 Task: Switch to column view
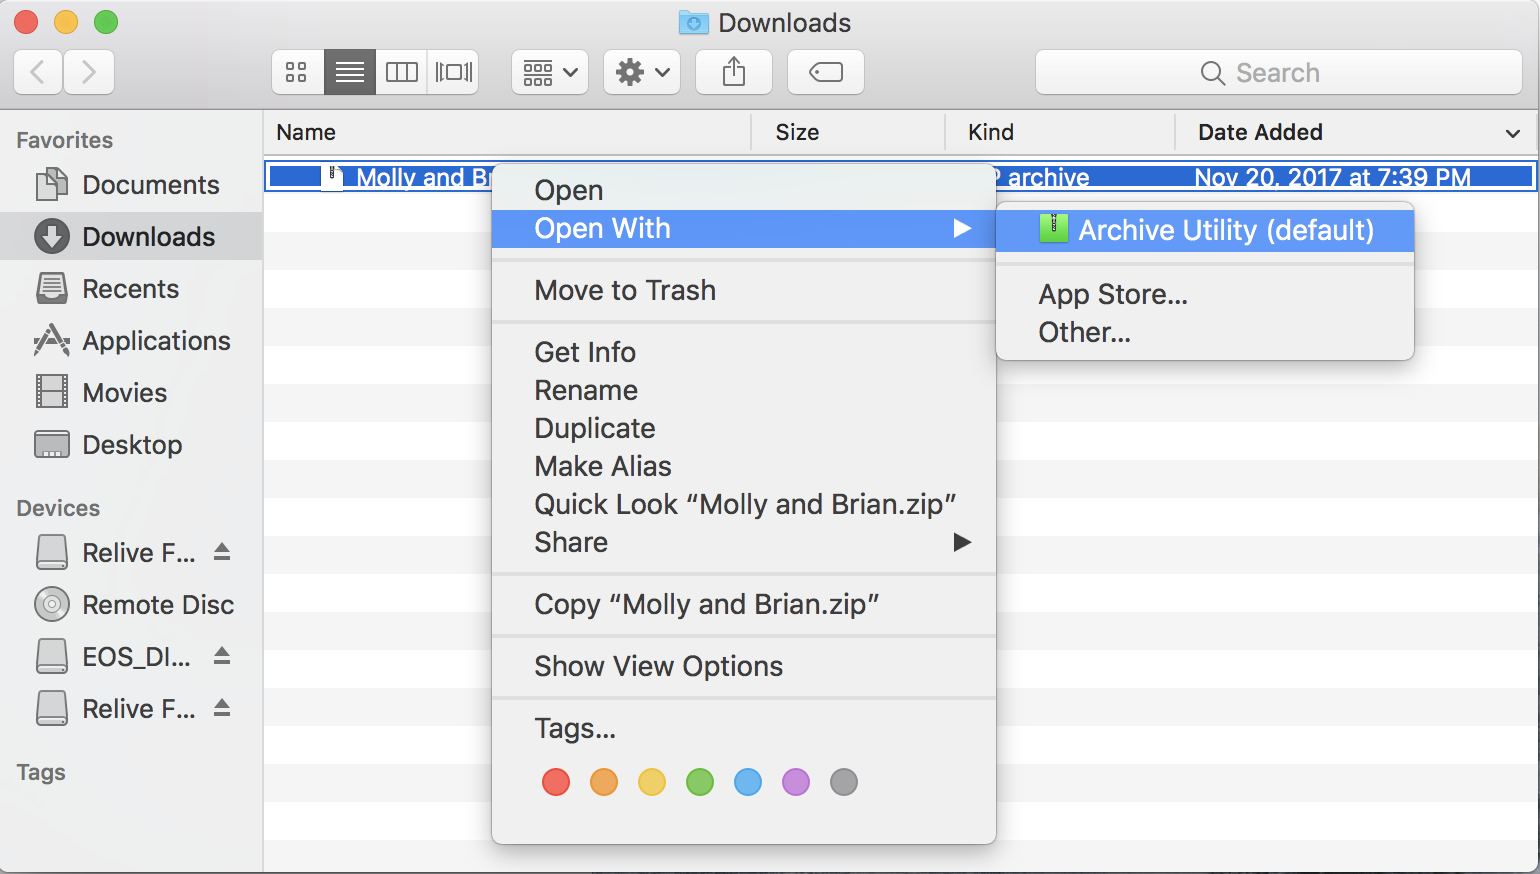pyautogui.click(x=402, y=72)
